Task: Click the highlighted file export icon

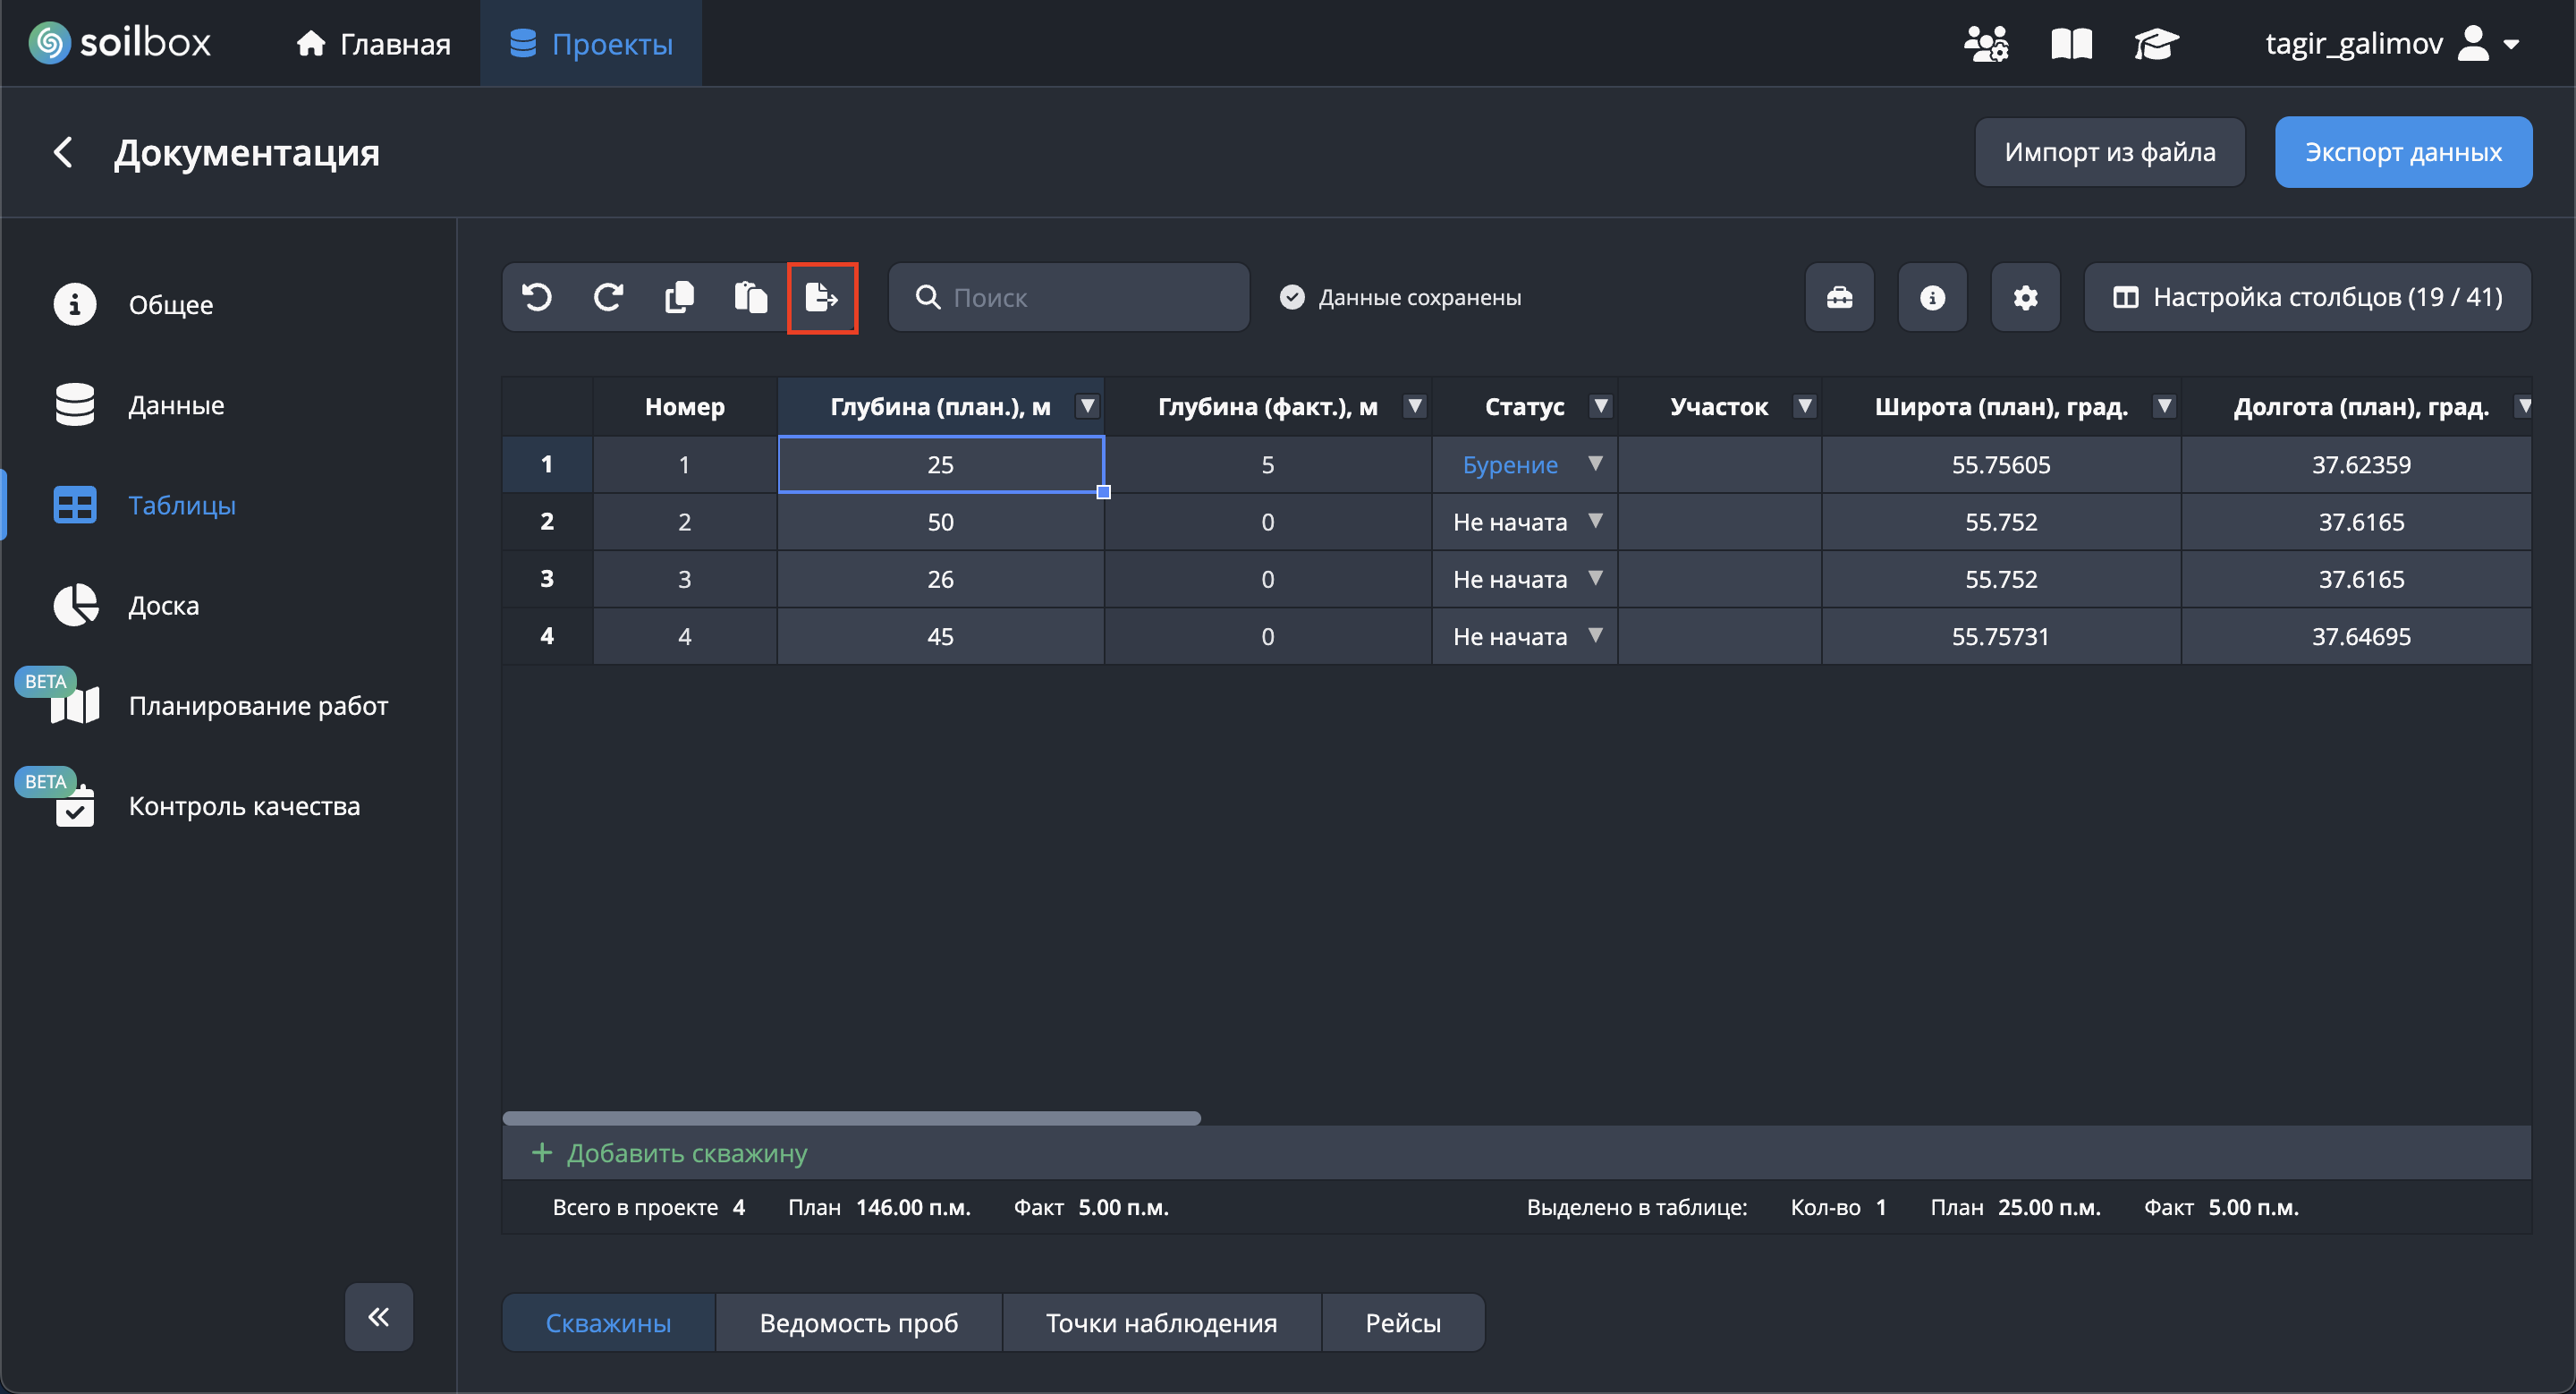Action: [x=821, y=297]
